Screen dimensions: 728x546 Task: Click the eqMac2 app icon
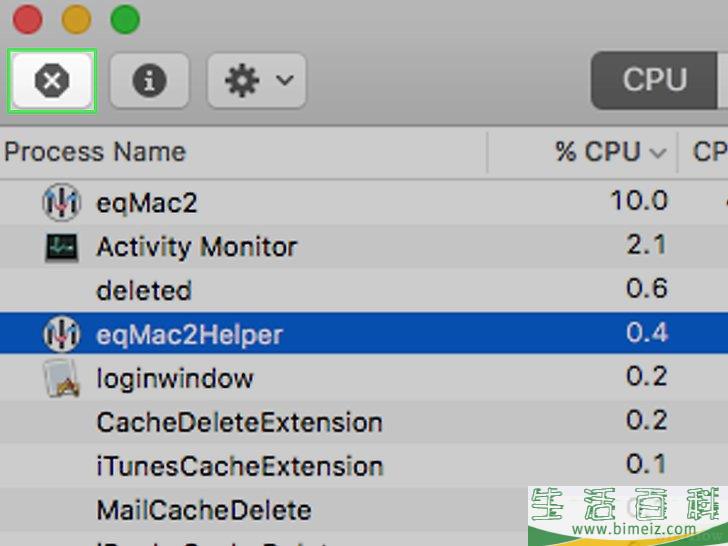(x=61, y=202)
